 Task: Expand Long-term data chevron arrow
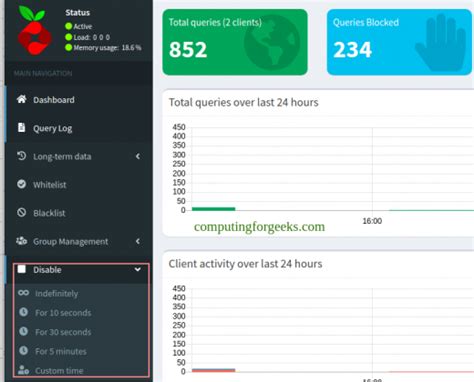coord(138,156)
